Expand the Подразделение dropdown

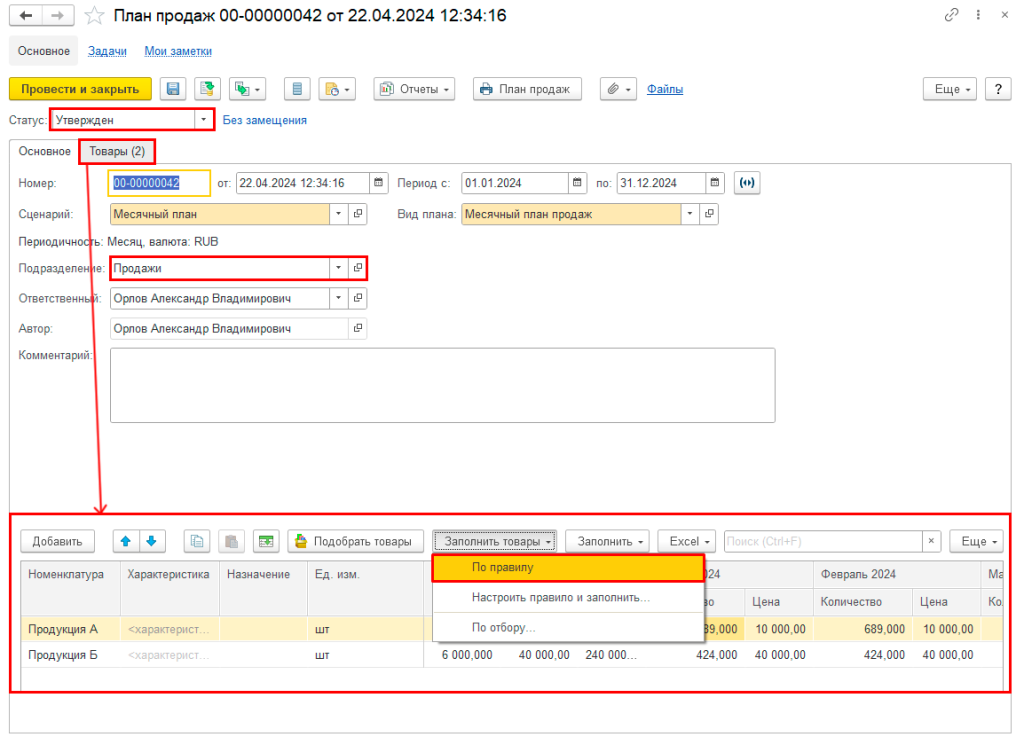pyautogui.click(x=338, y=268)
